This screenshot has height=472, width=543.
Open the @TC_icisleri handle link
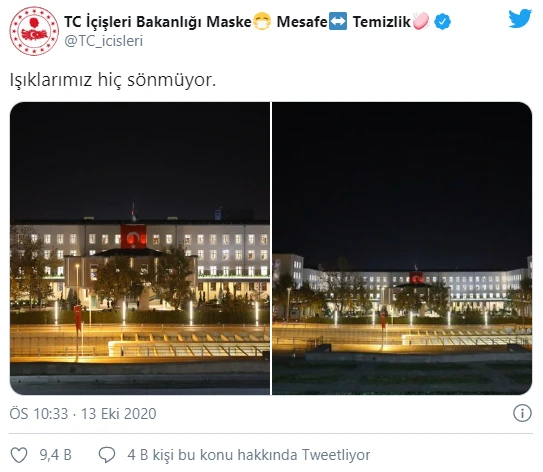(x=104, y=41)
